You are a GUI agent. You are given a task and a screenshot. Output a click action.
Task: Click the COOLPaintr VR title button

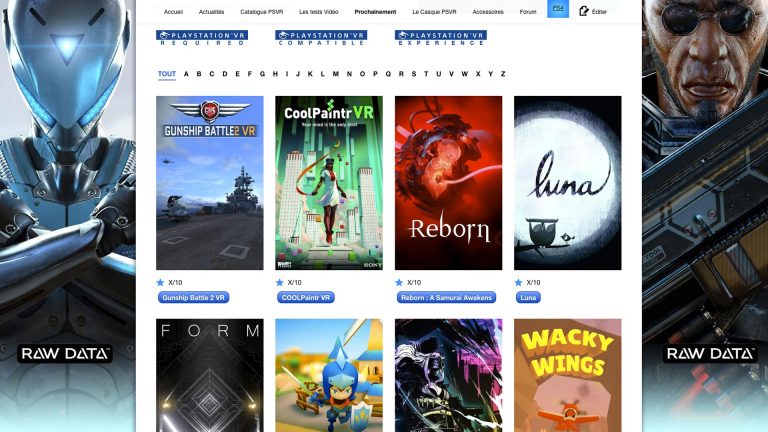[x=306, y=297]
